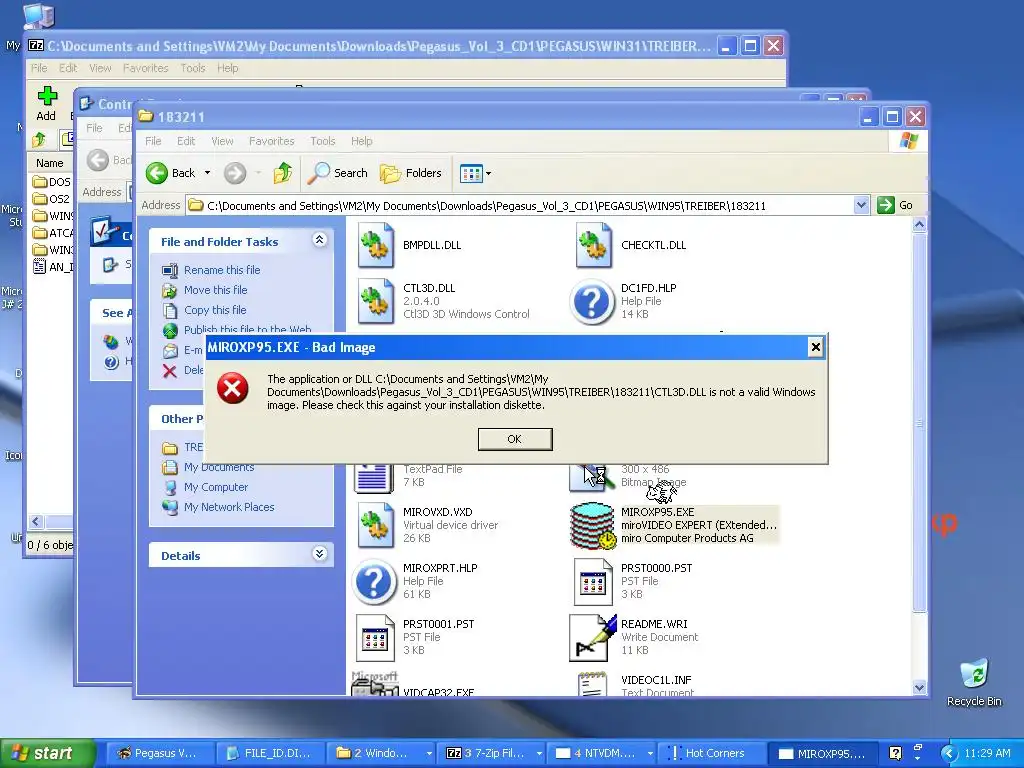
Task: Click the Add button in 7-Zip window
Action: point(46,104)
